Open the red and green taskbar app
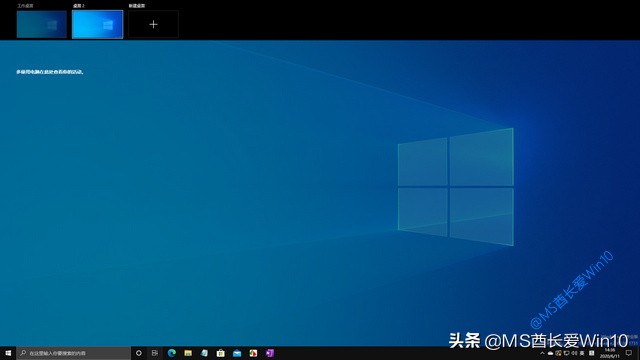 [253, 353]
